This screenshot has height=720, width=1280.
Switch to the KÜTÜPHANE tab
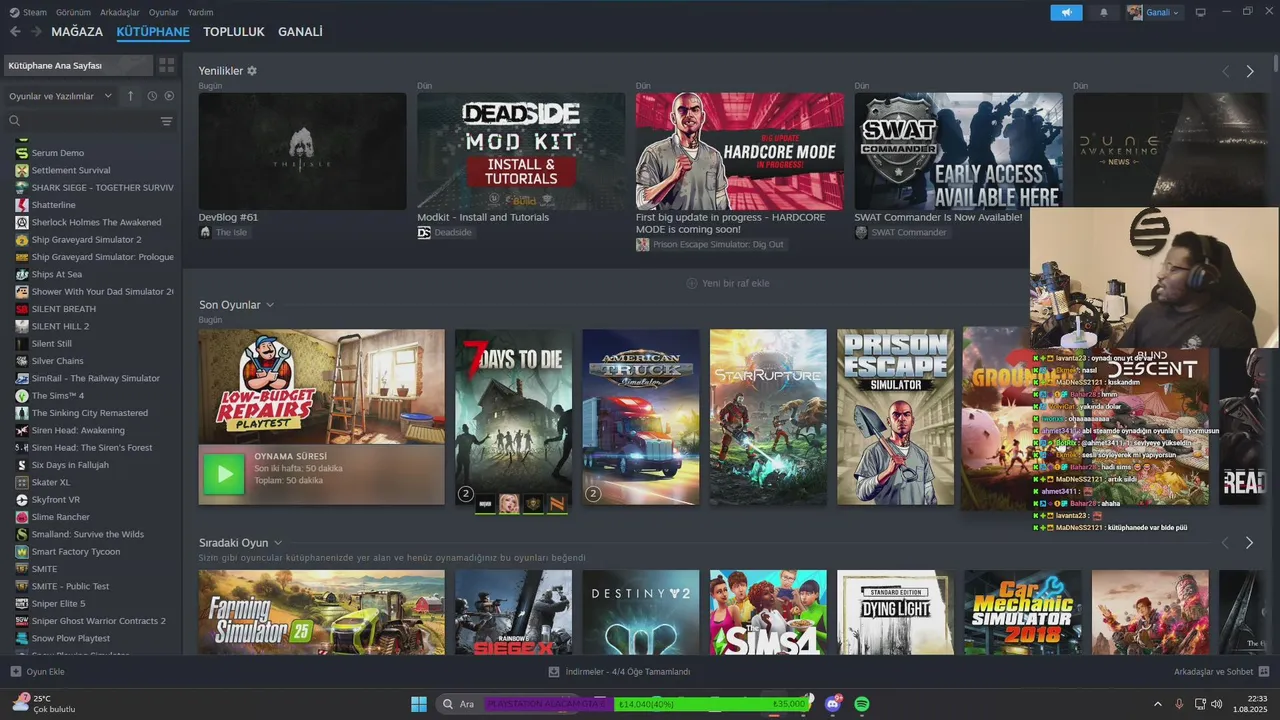click(x=153, y=32)
